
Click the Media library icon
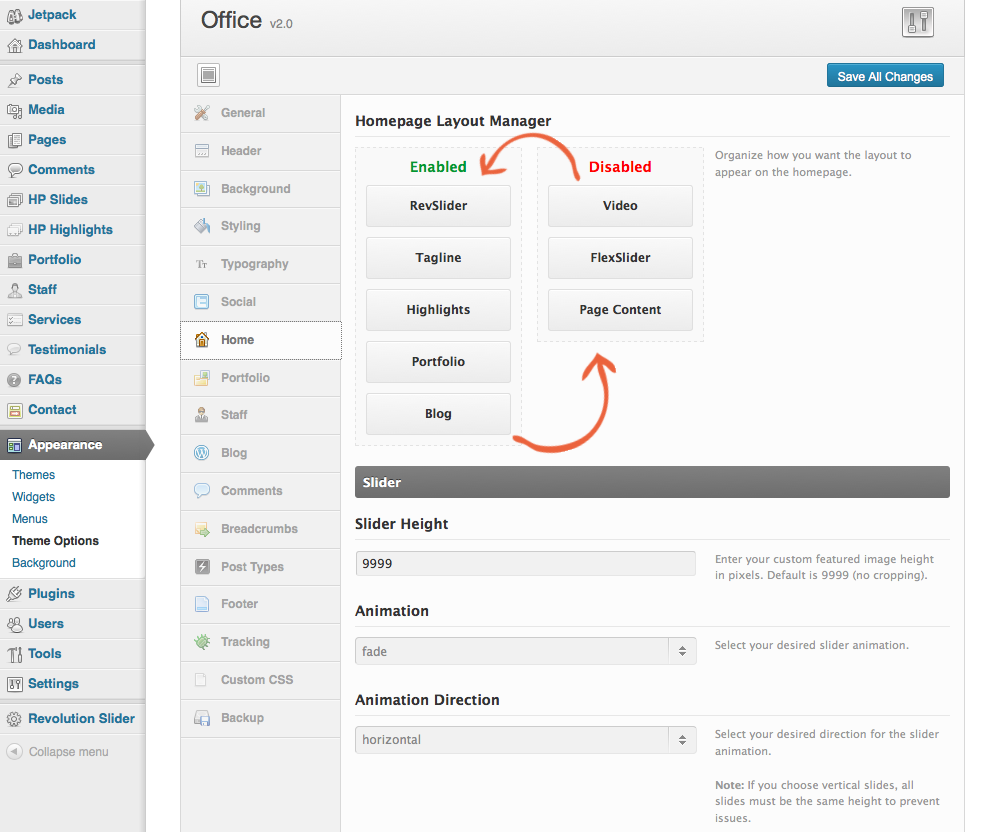coord(14,110)
